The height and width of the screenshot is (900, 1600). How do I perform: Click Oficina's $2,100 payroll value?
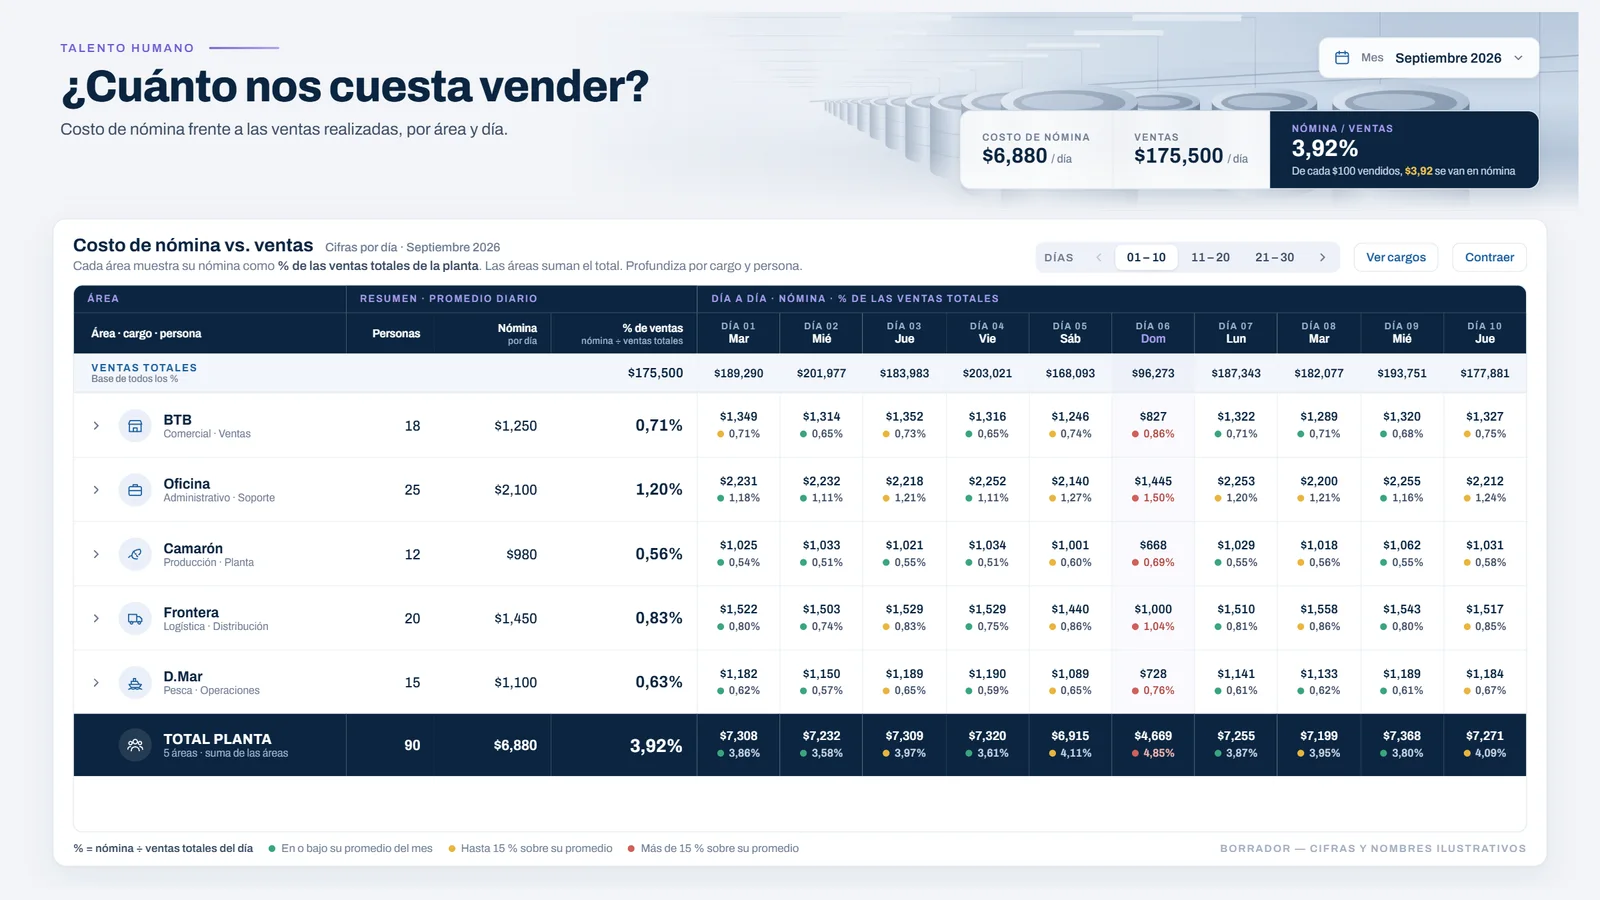pyautogui.click(x=515, y=490)
